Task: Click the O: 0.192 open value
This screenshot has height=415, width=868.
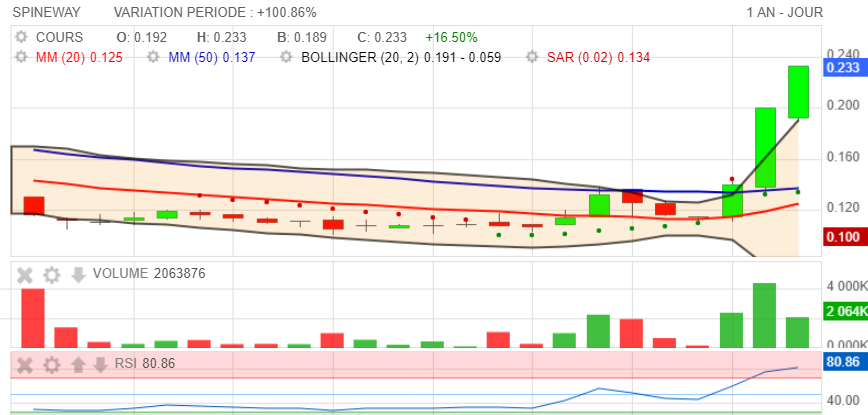Action: (x=142, y=38)
